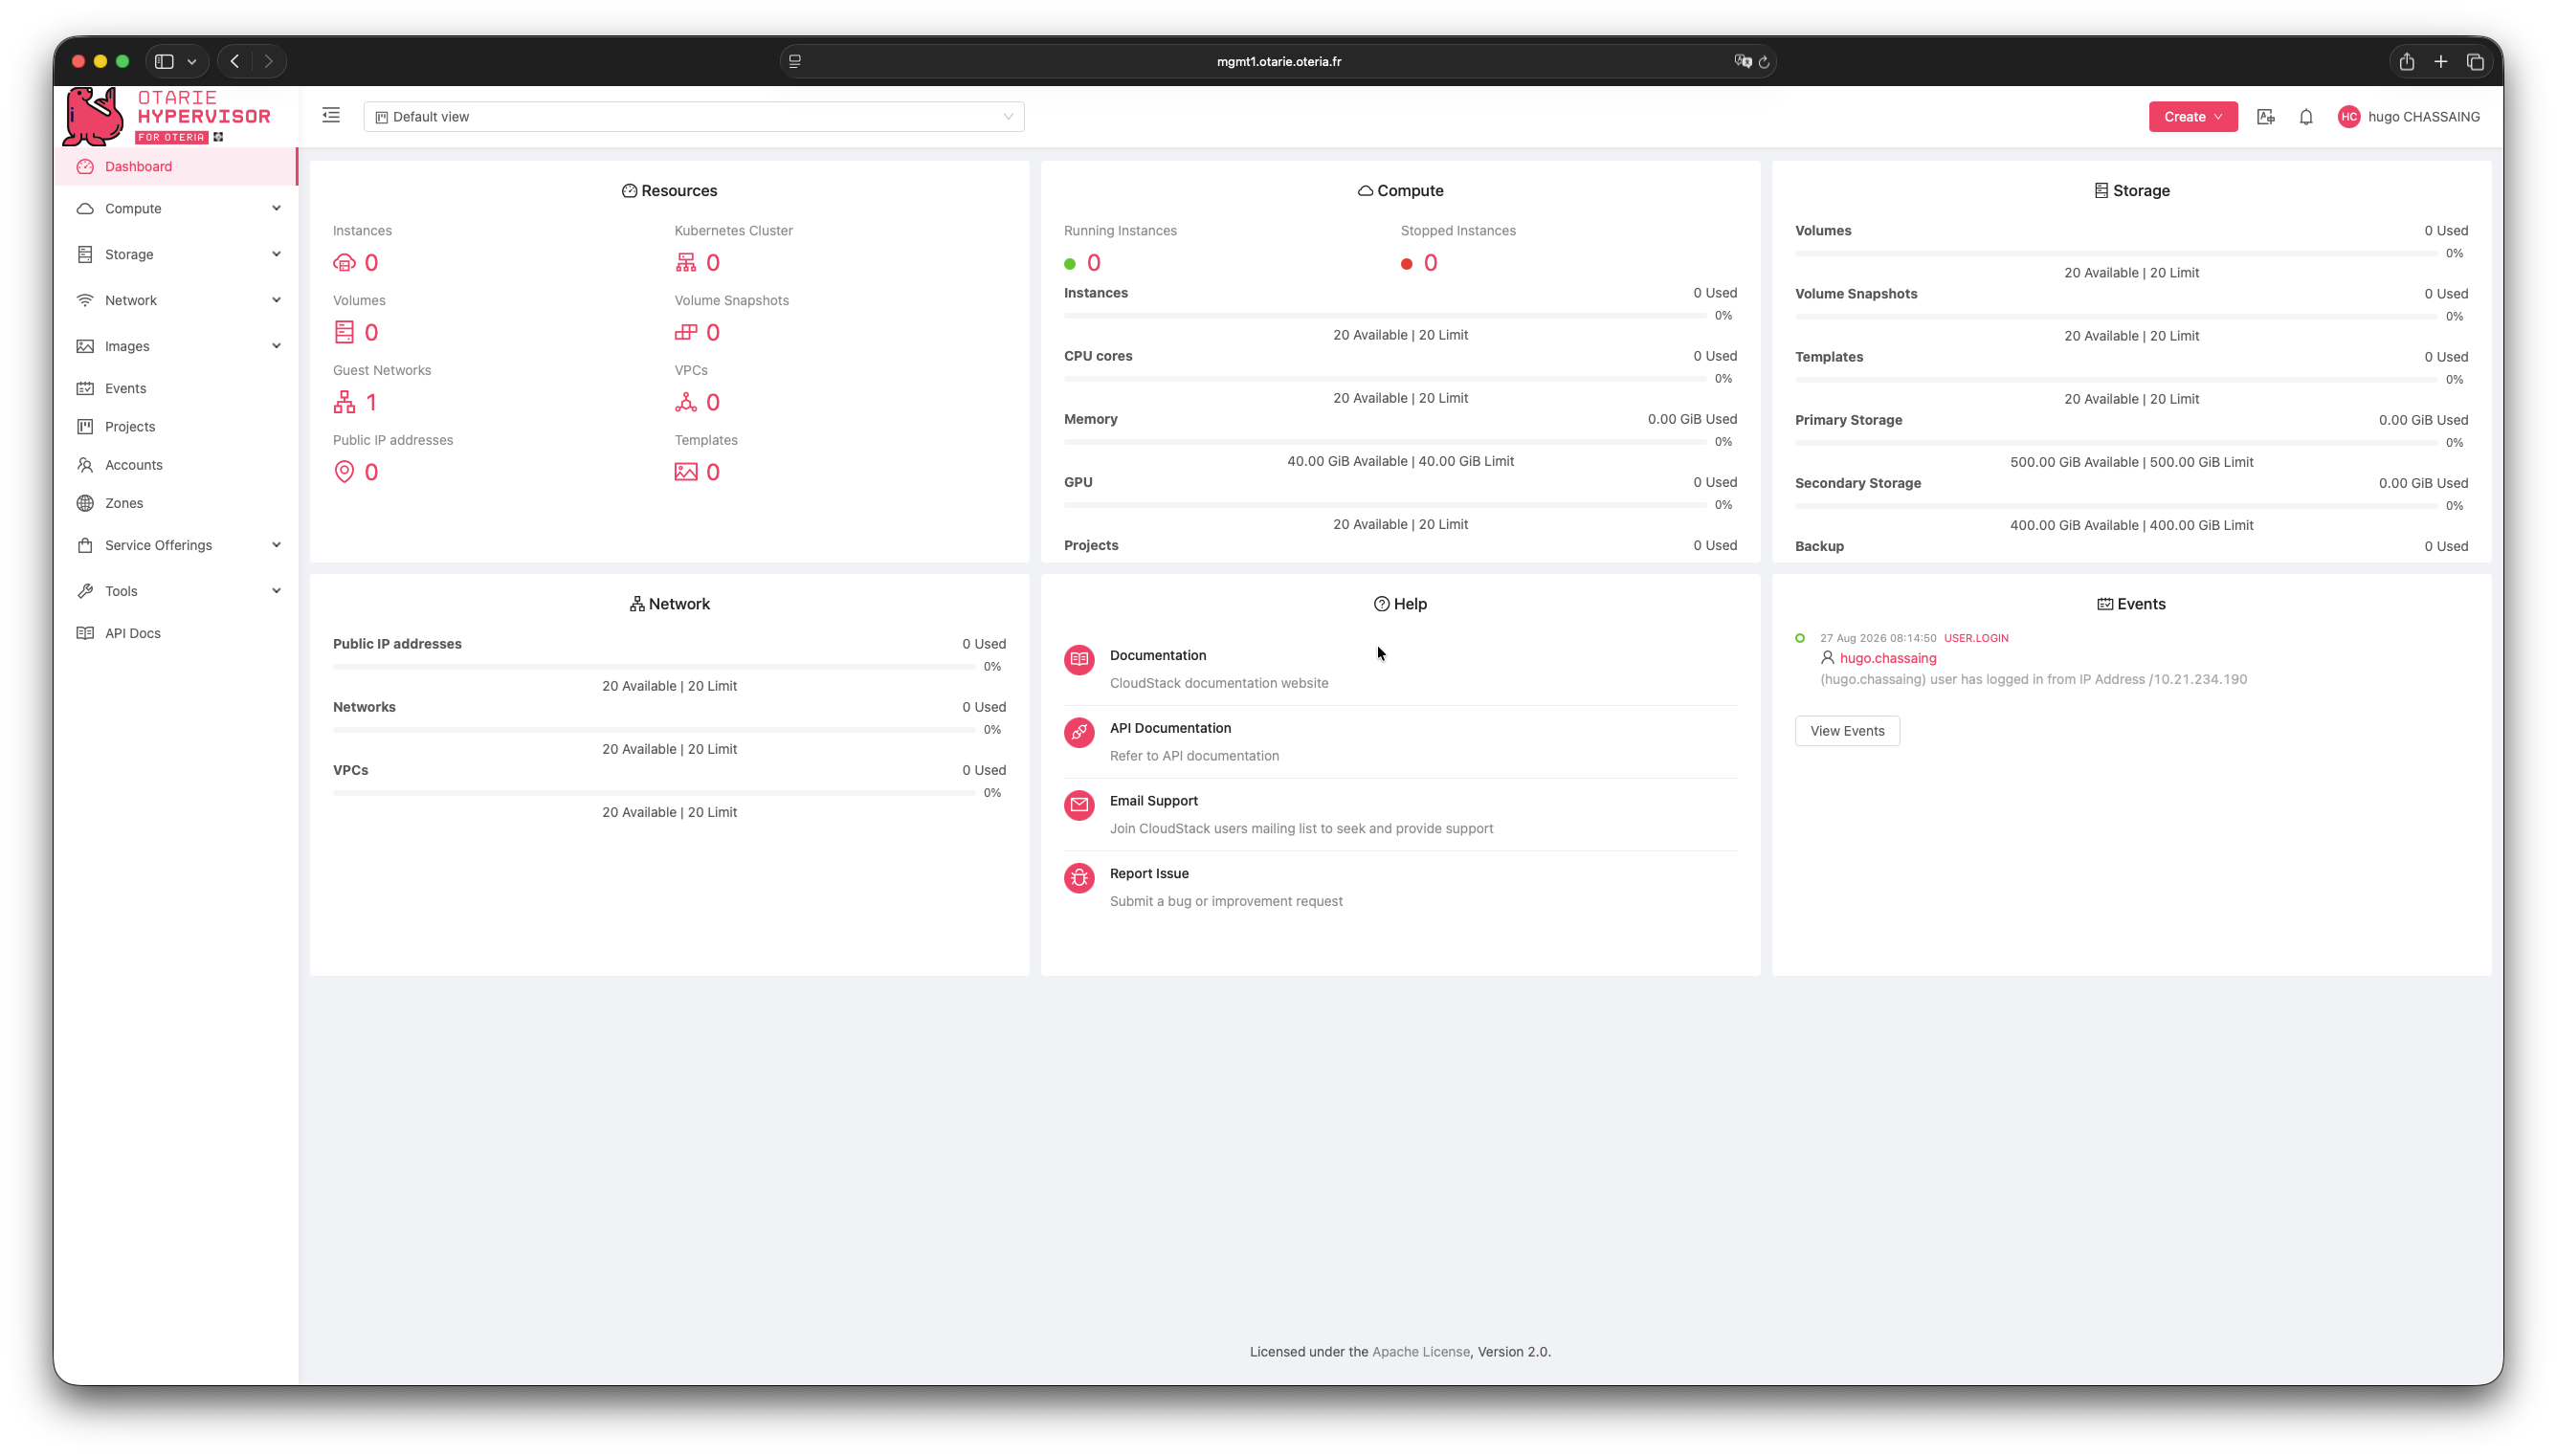Expand the Network sidebar menu
Screen dimensions: 2557x1456
[x=177, y=301]
